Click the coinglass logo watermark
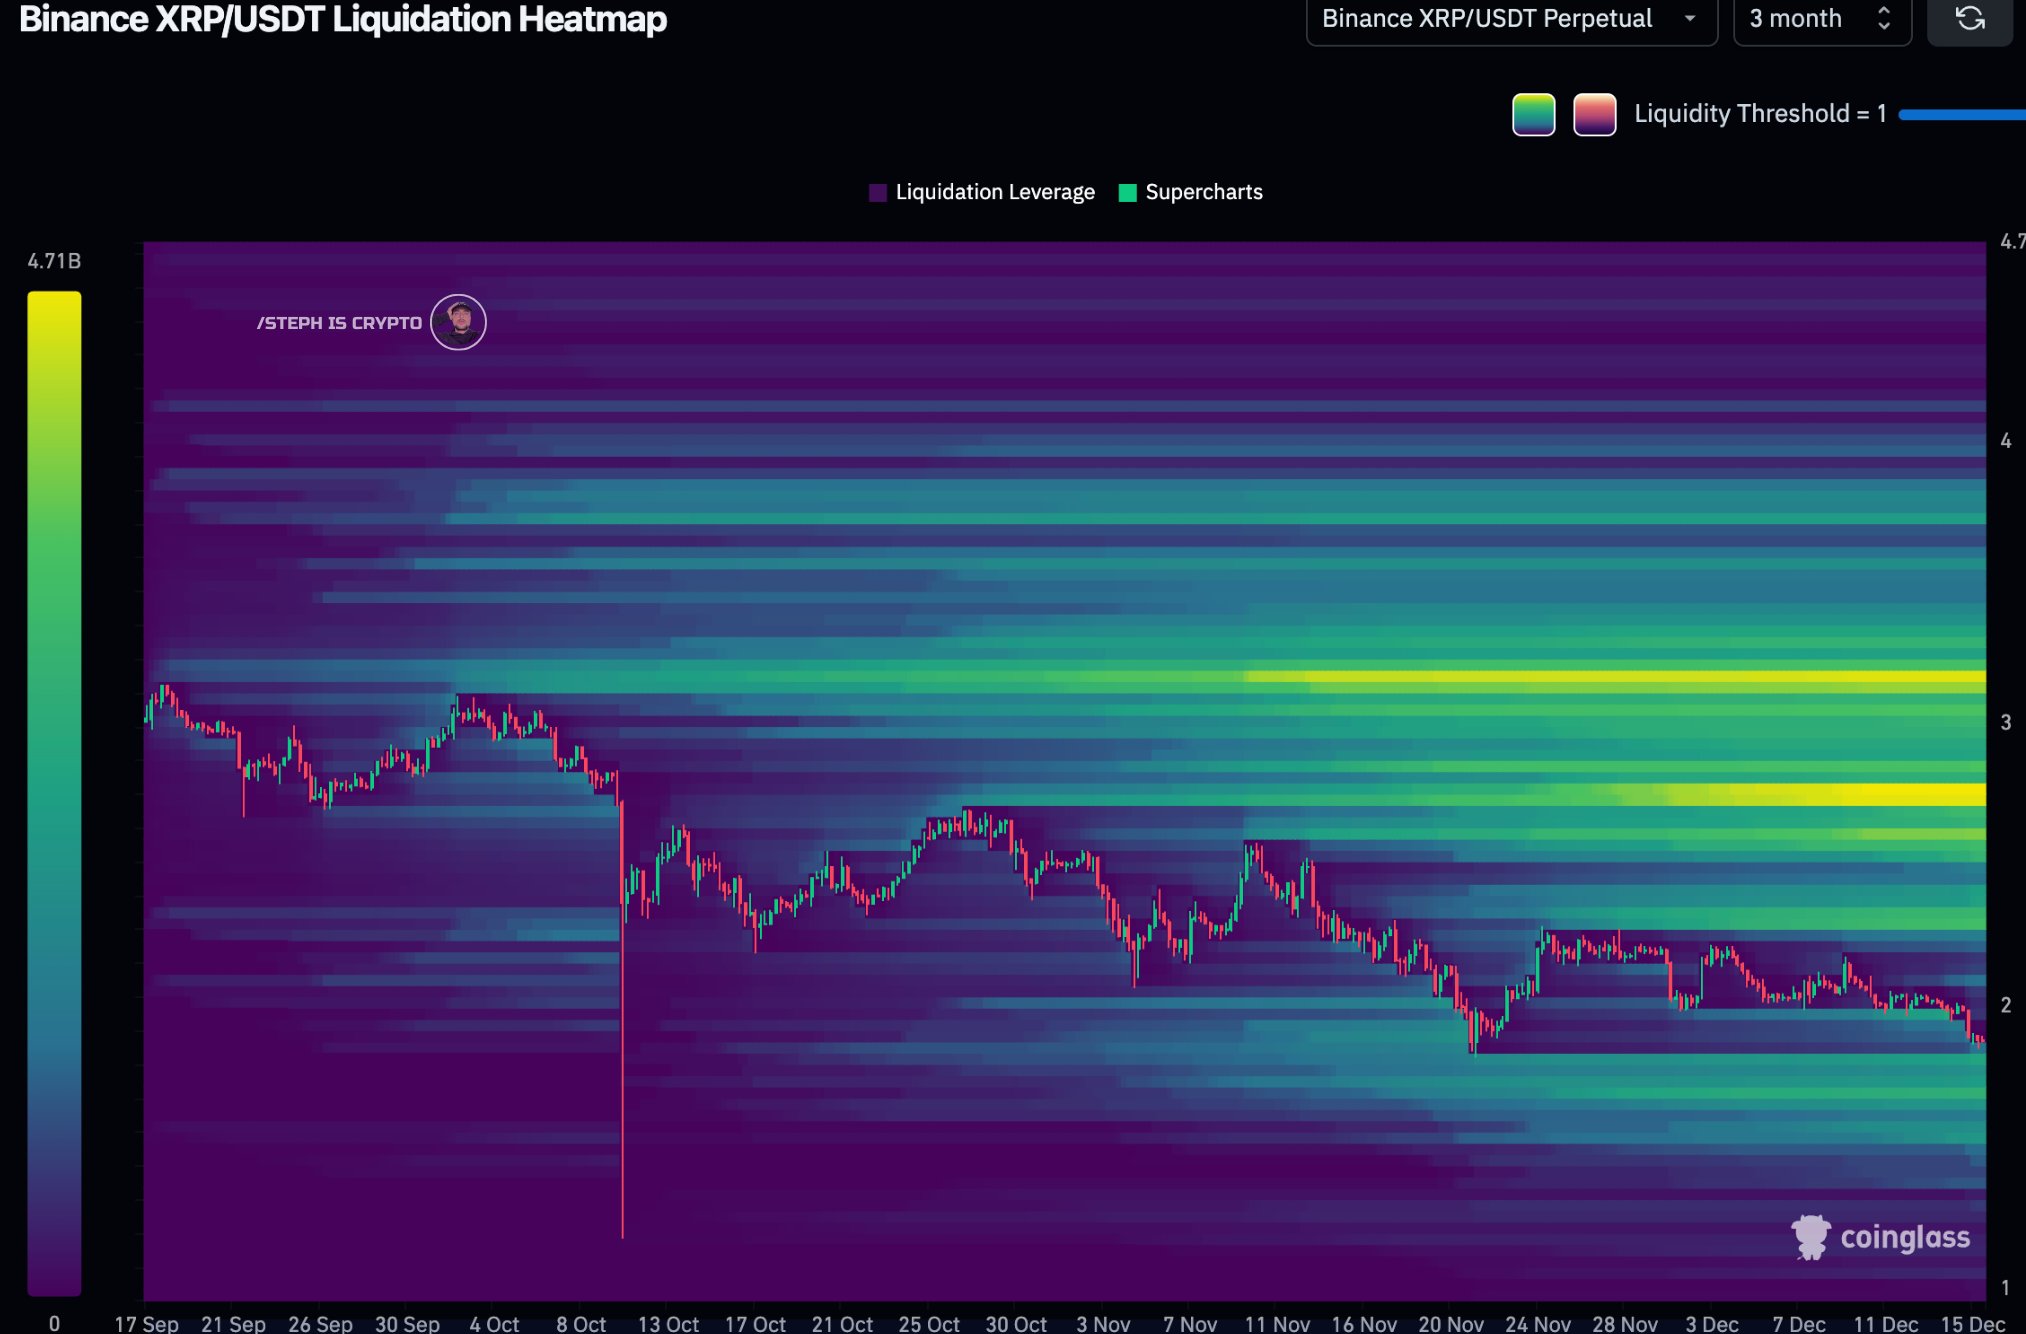Viewport: 2026px width, 1334px height. 1880,1237
